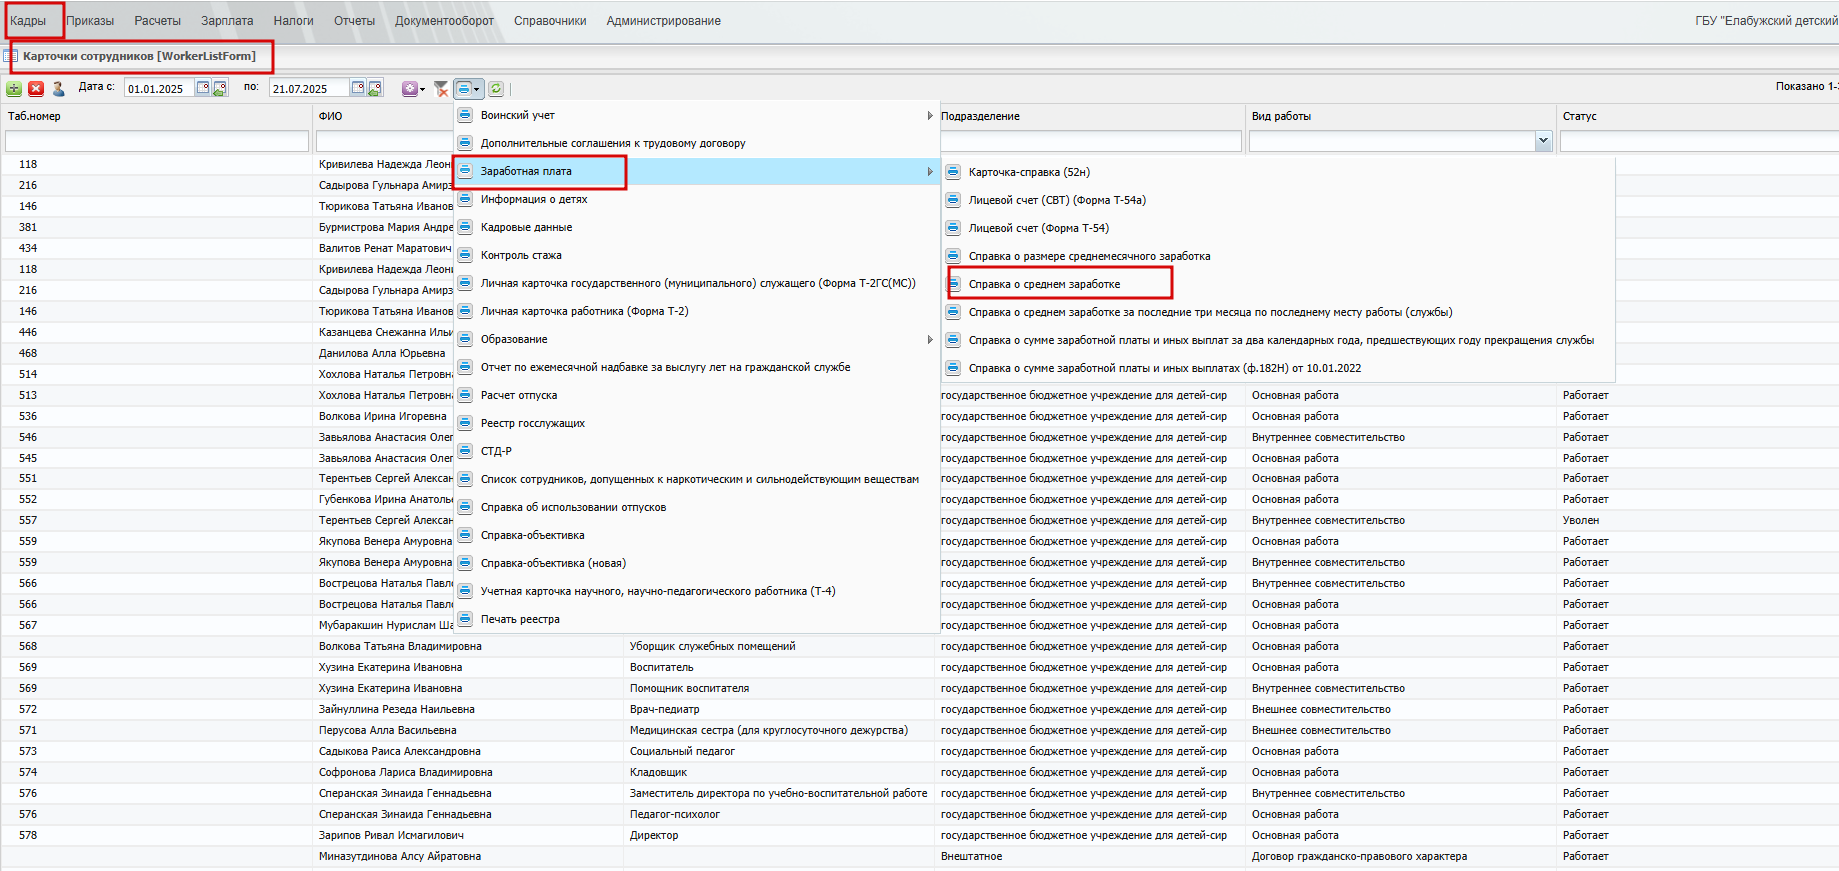Open the Кадры menu
1839x871 pixels.
28,20
